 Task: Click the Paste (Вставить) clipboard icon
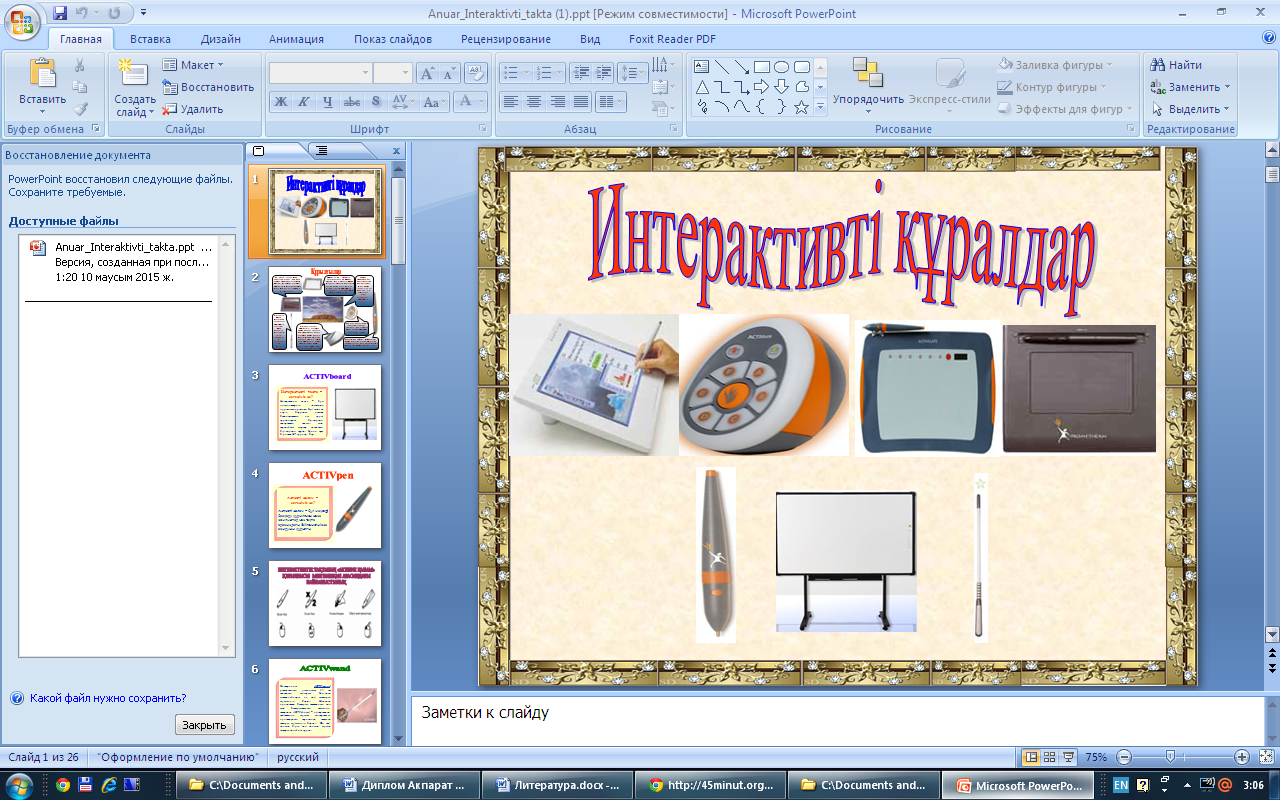coord(42,74)
